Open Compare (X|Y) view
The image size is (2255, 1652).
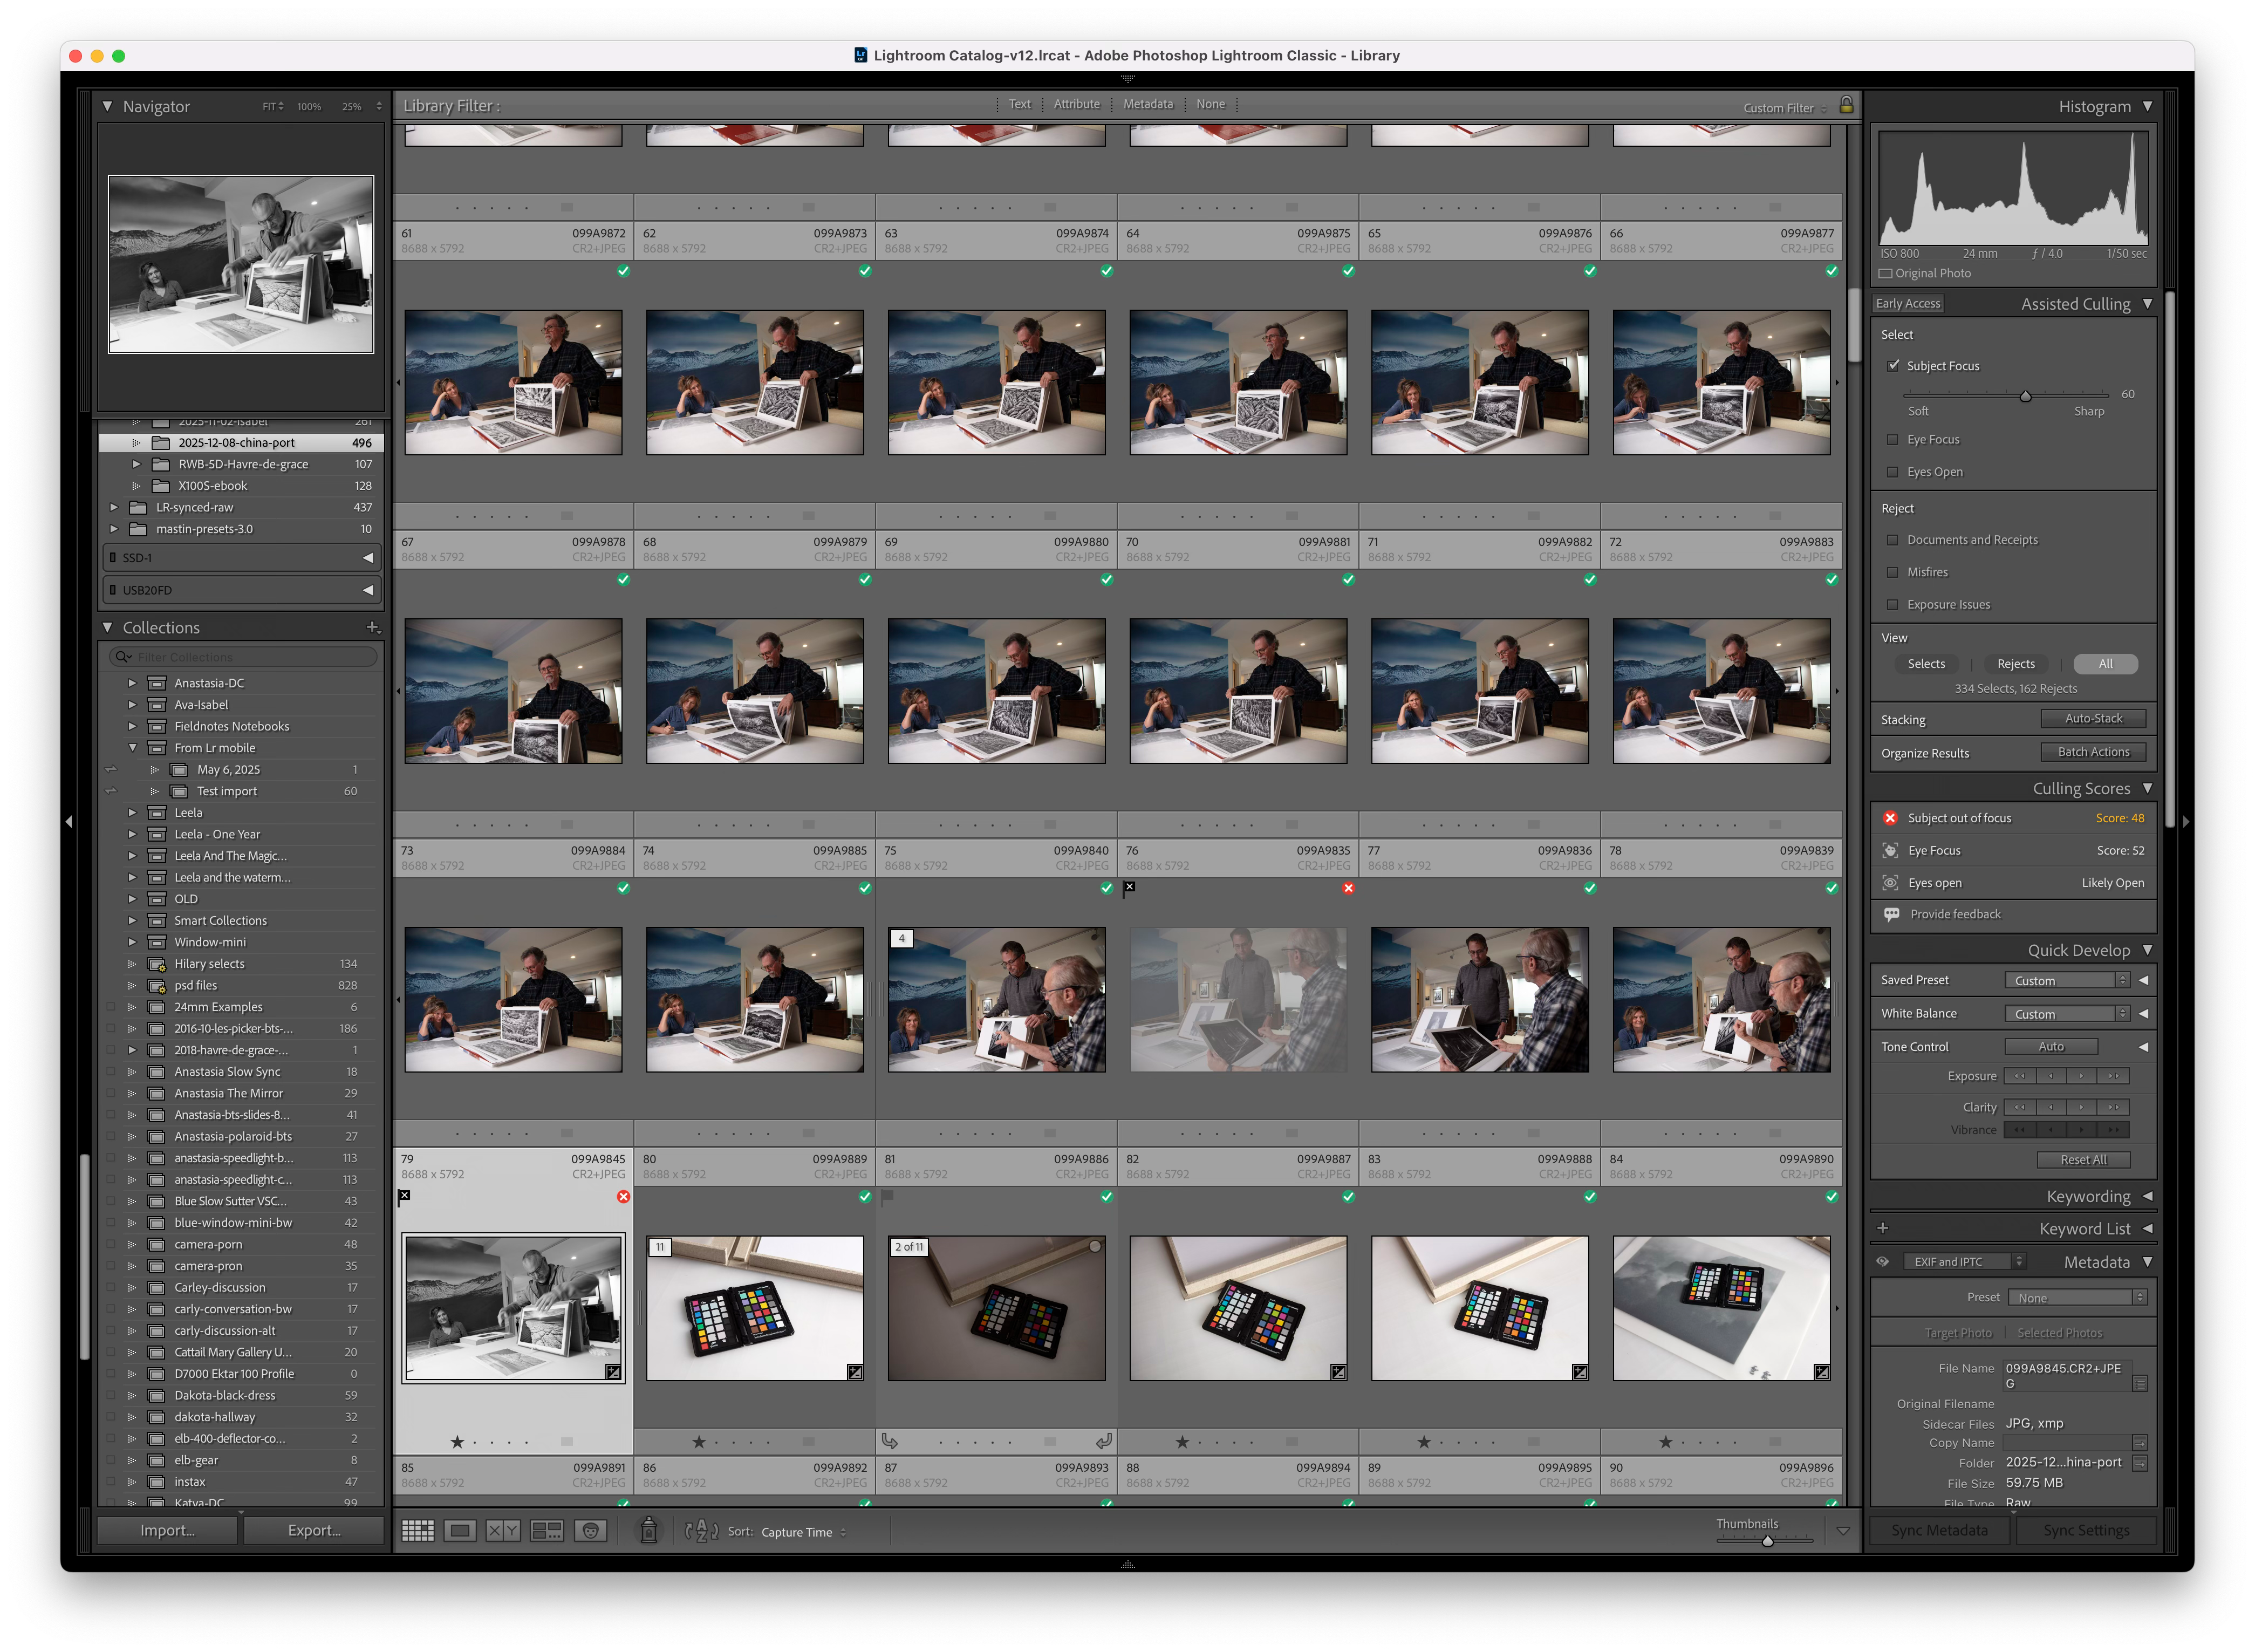503,1531
